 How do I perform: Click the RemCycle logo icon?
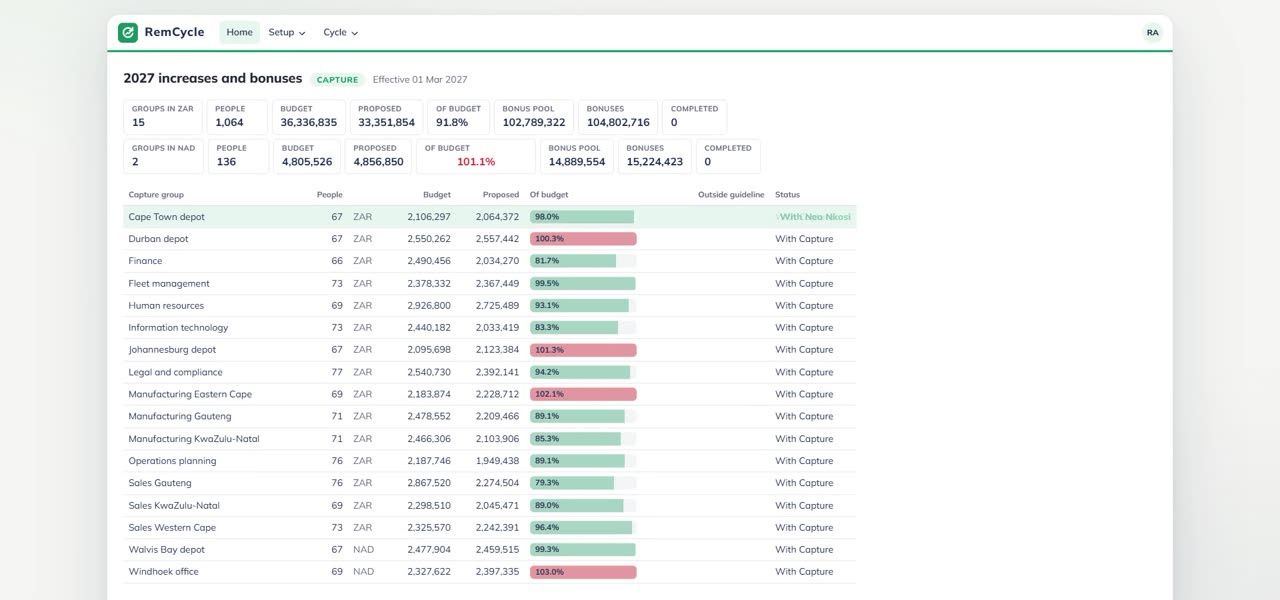point(128,32)
